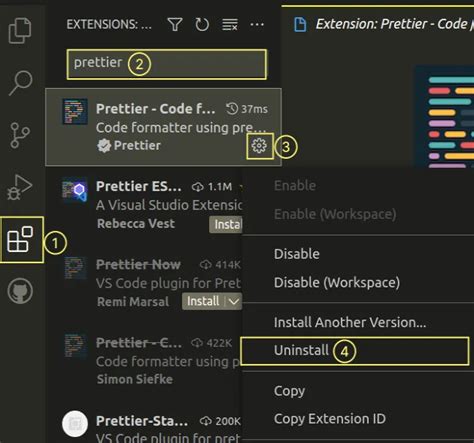Click the Prettier-Standard extension round icon
The width and height of the screenshot is (474, 443).
(x=75, y=423)
